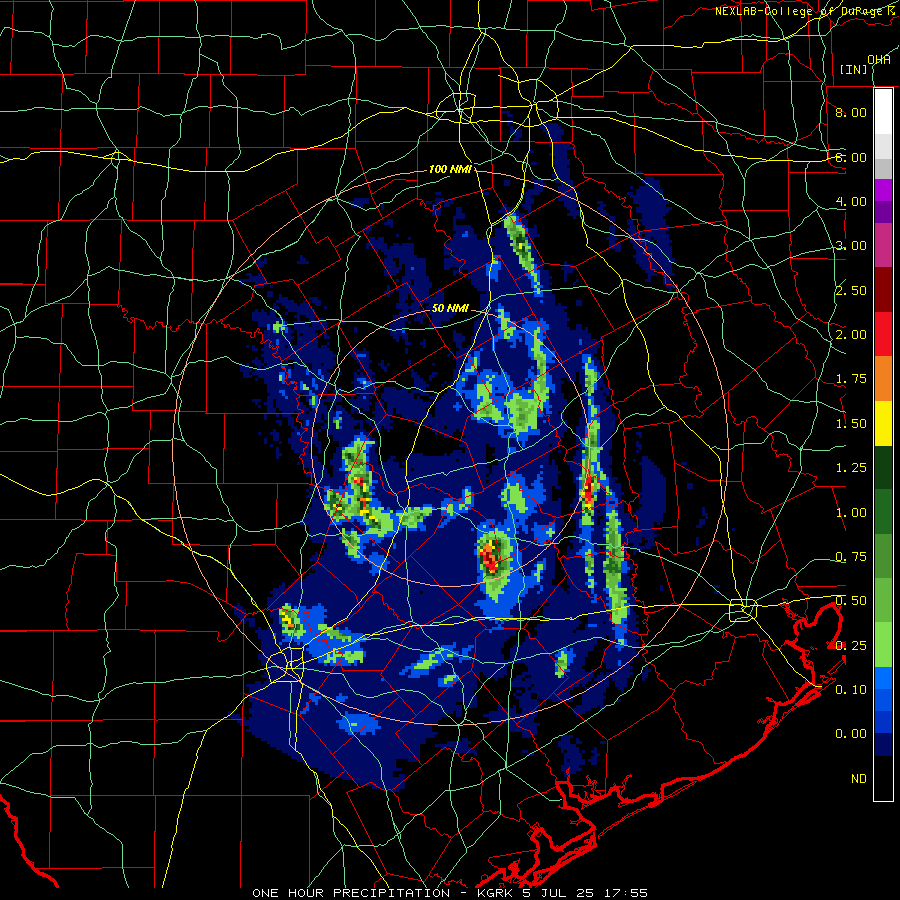The width and height of the screenshot is (900, 900).
Task: Click the 0.25 legend value
Action: [x=851, y=646]
